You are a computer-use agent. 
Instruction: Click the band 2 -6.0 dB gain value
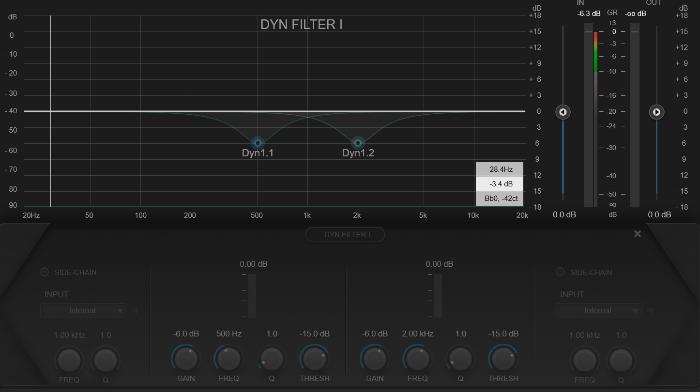coord(375,334)
